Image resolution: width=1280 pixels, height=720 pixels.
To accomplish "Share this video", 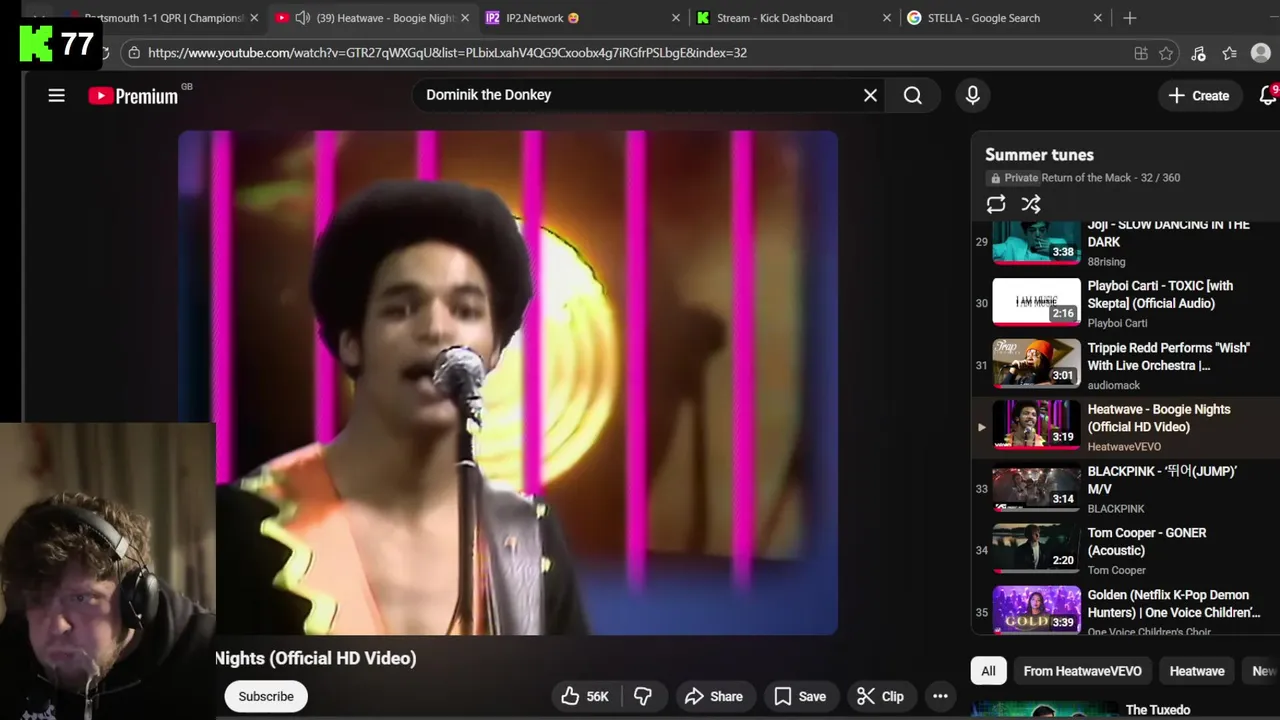I will pos(713,696).
